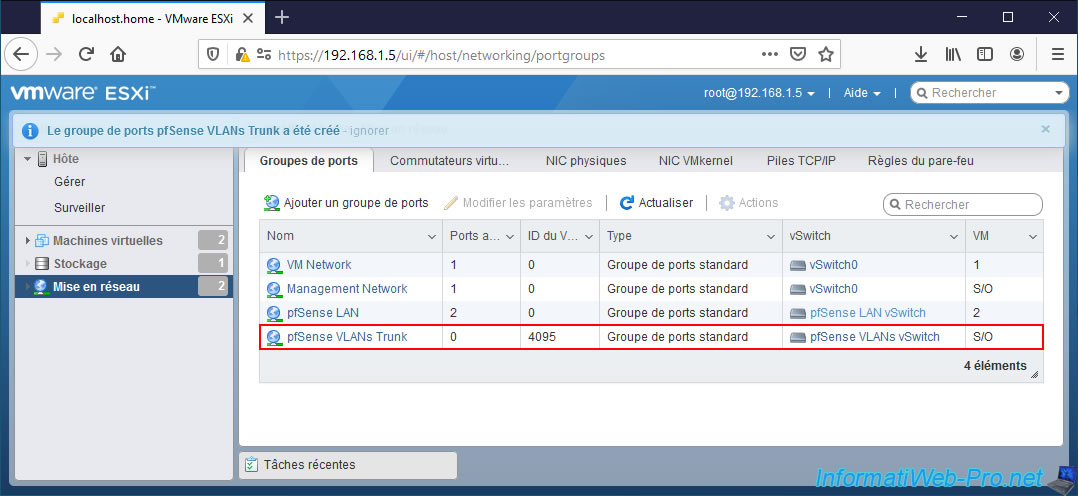The width and height of the screenshot is (1078, 496).
Task: Open the pfSense LAN vSwitch link
Action: pos(868,312)
